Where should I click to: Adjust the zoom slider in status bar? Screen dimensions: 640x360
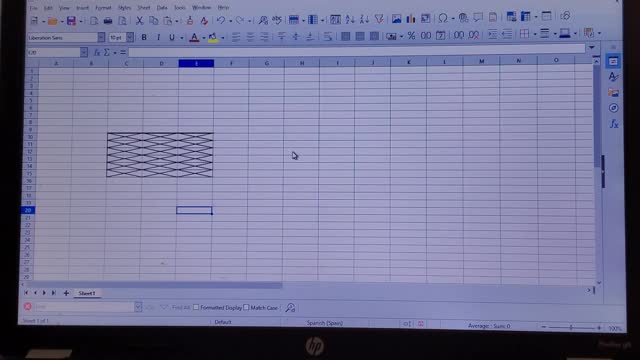(x=571, y=327)
